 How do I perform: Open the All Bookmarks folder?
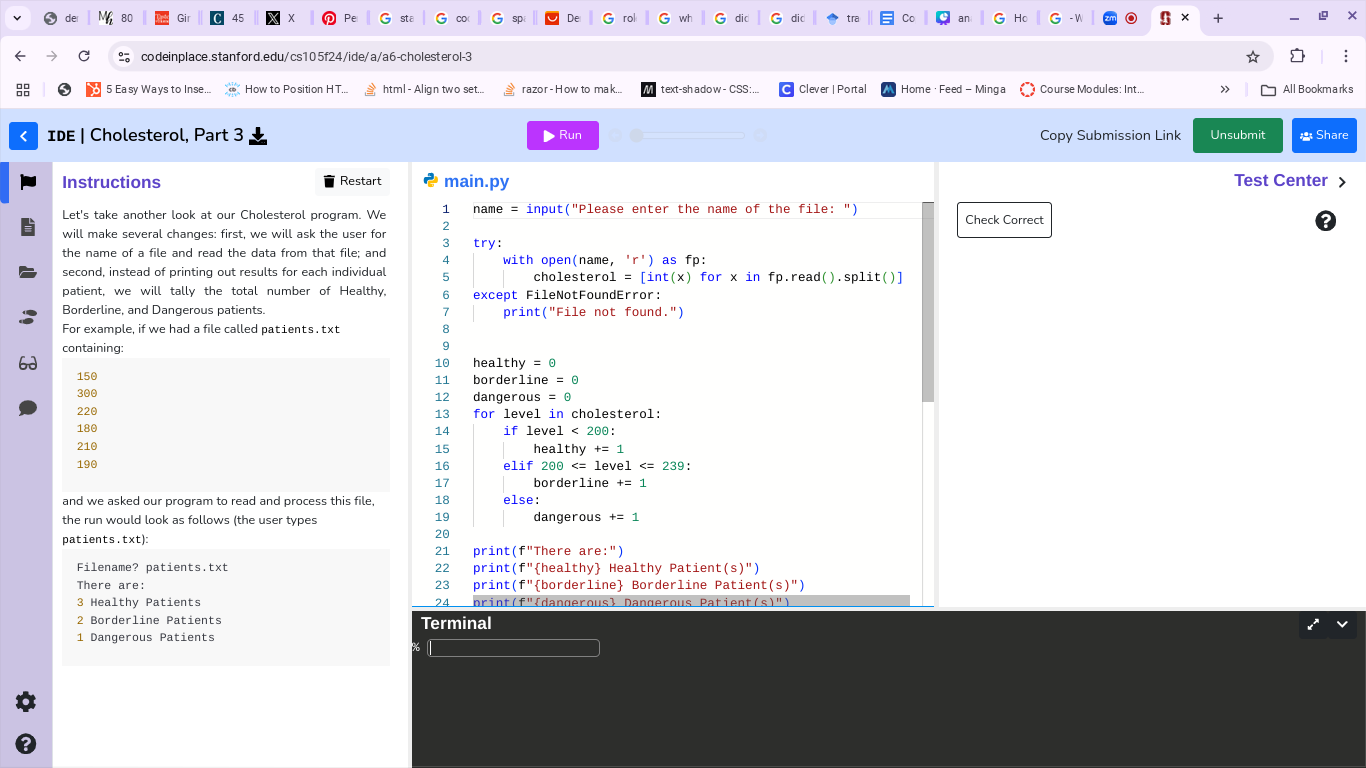coord(1307,89)
